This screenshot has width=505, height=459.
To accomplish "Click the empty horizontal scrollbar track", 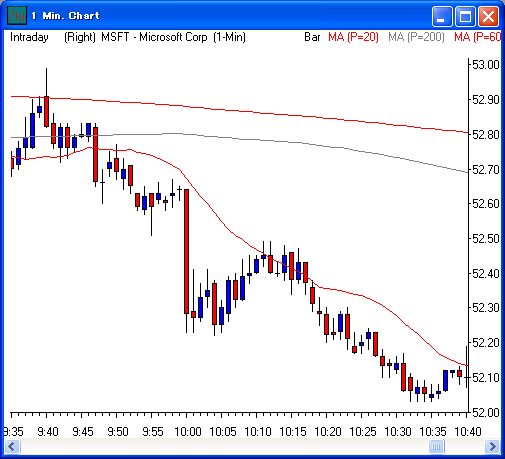I will pos(224,446).
